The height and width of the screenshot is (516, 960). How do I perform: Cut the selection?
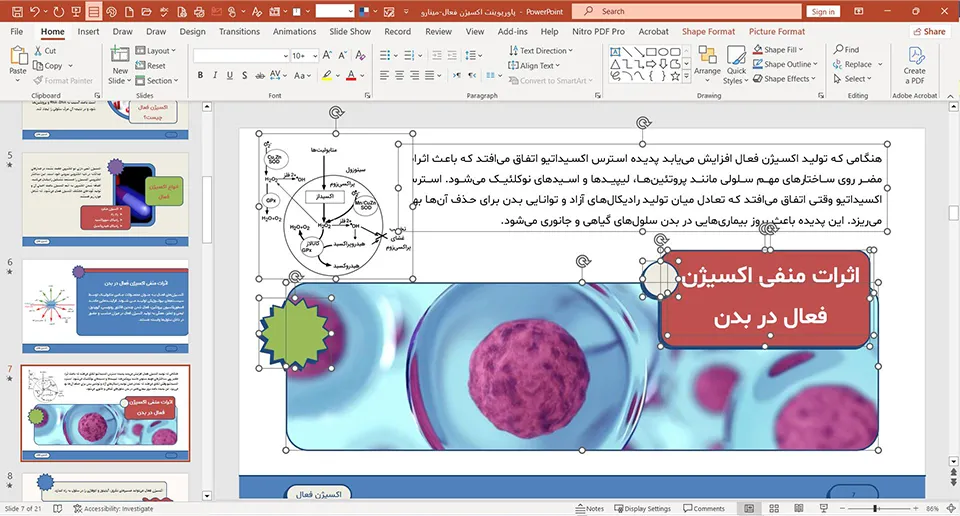point(45,51)
